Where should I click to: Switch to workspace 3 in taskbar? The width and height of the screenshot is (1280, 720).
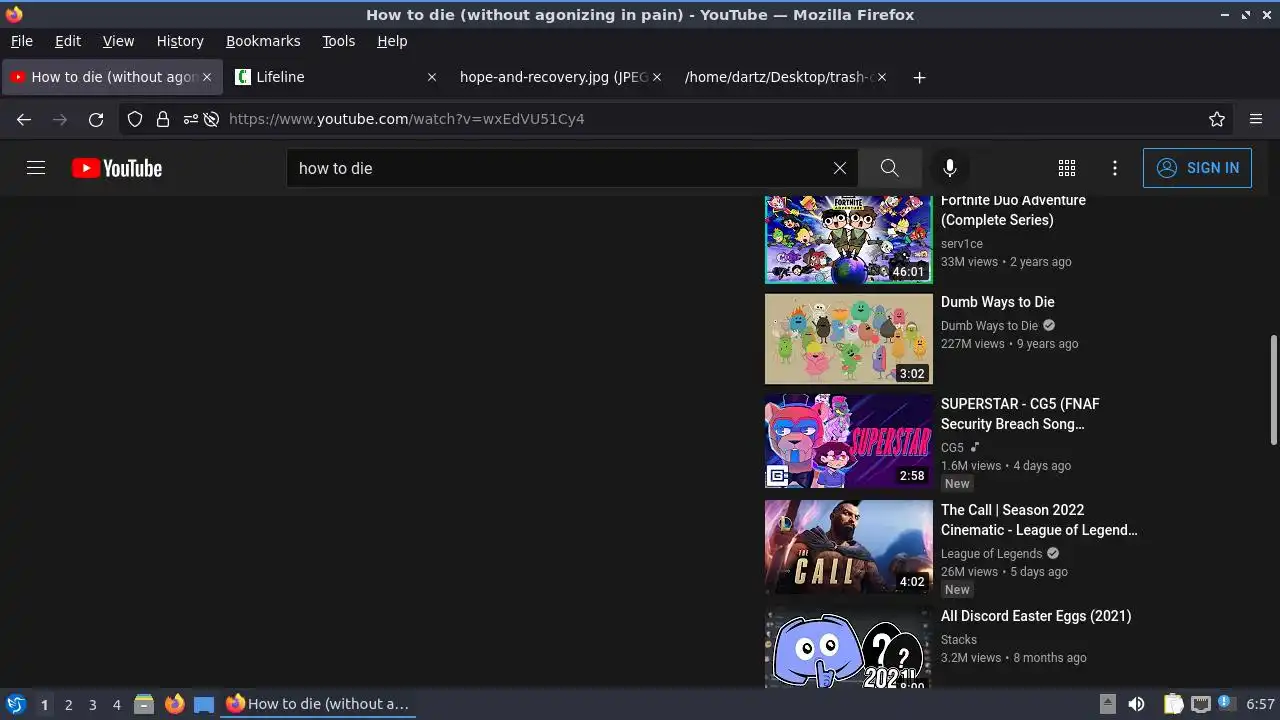pyautogui.click(x=92, y=704)
